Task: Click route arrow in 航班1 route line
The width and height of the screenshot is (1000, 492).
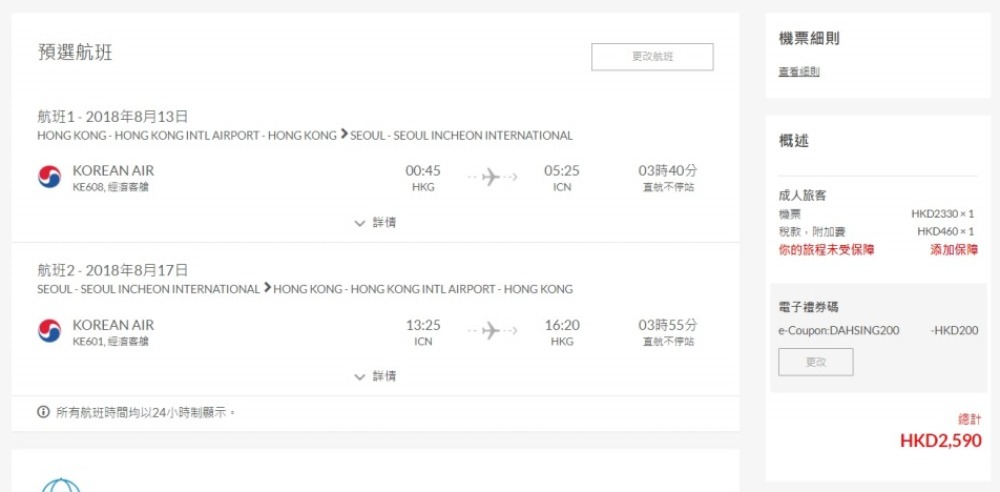Action: pos(344,135)
